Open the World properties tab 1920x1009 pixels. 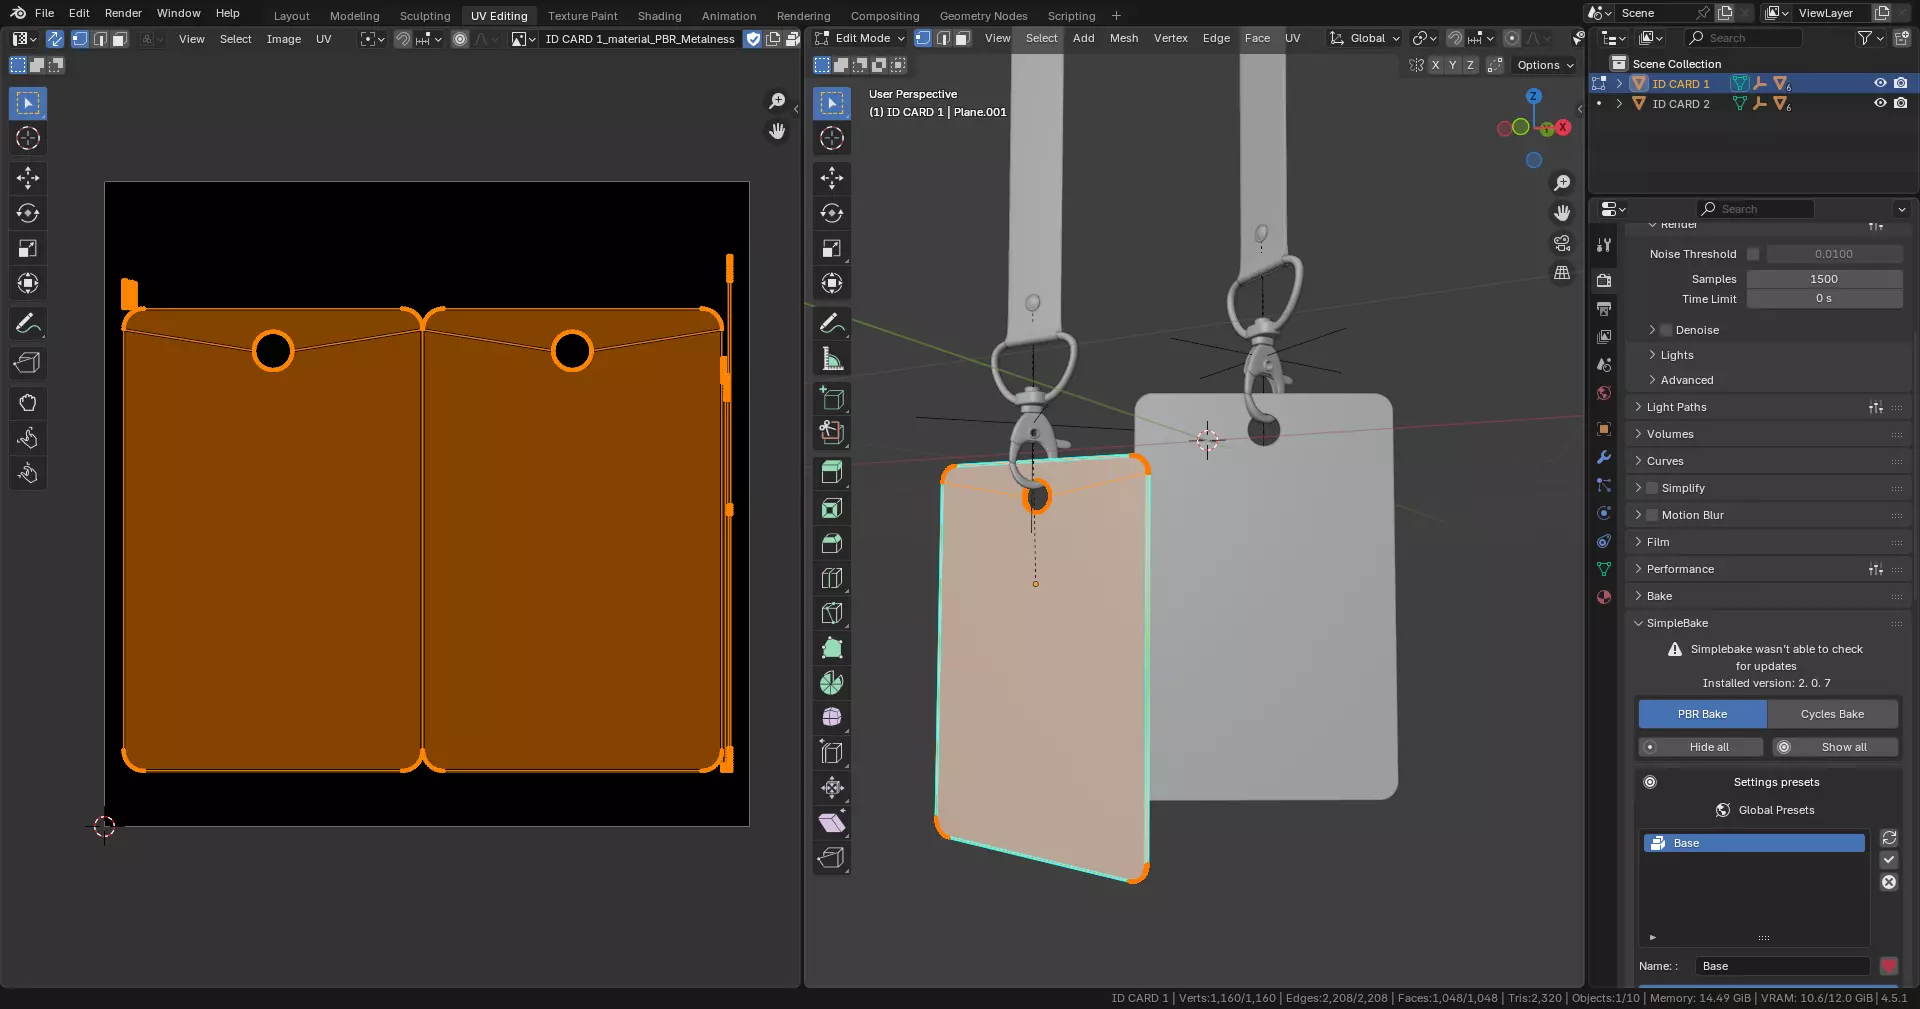1604,393
